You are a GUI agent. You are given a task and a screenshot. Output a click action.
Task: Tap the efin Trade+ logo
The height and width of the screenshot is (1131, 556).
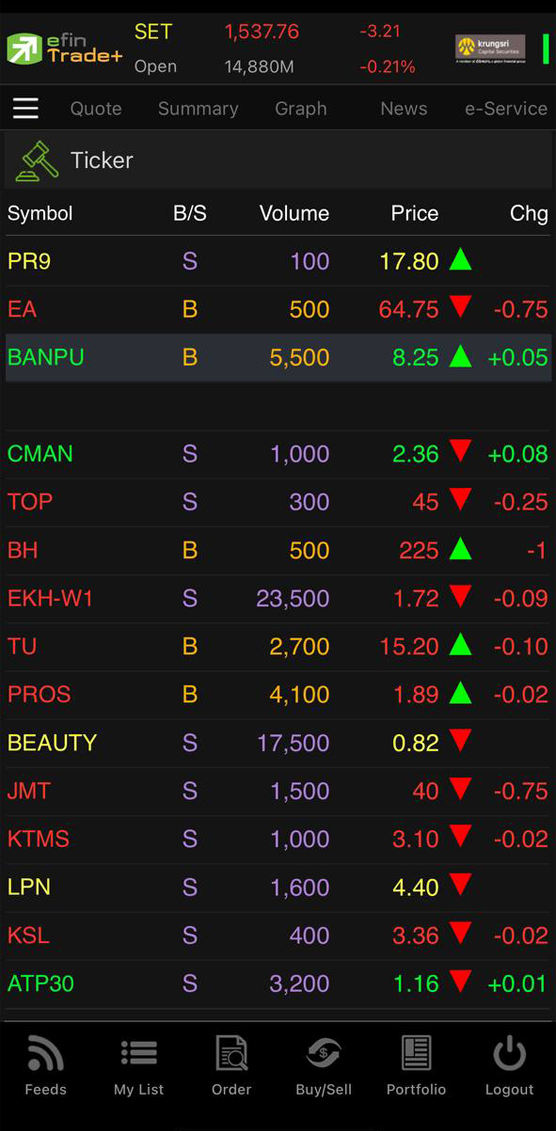tap(65, 49)
